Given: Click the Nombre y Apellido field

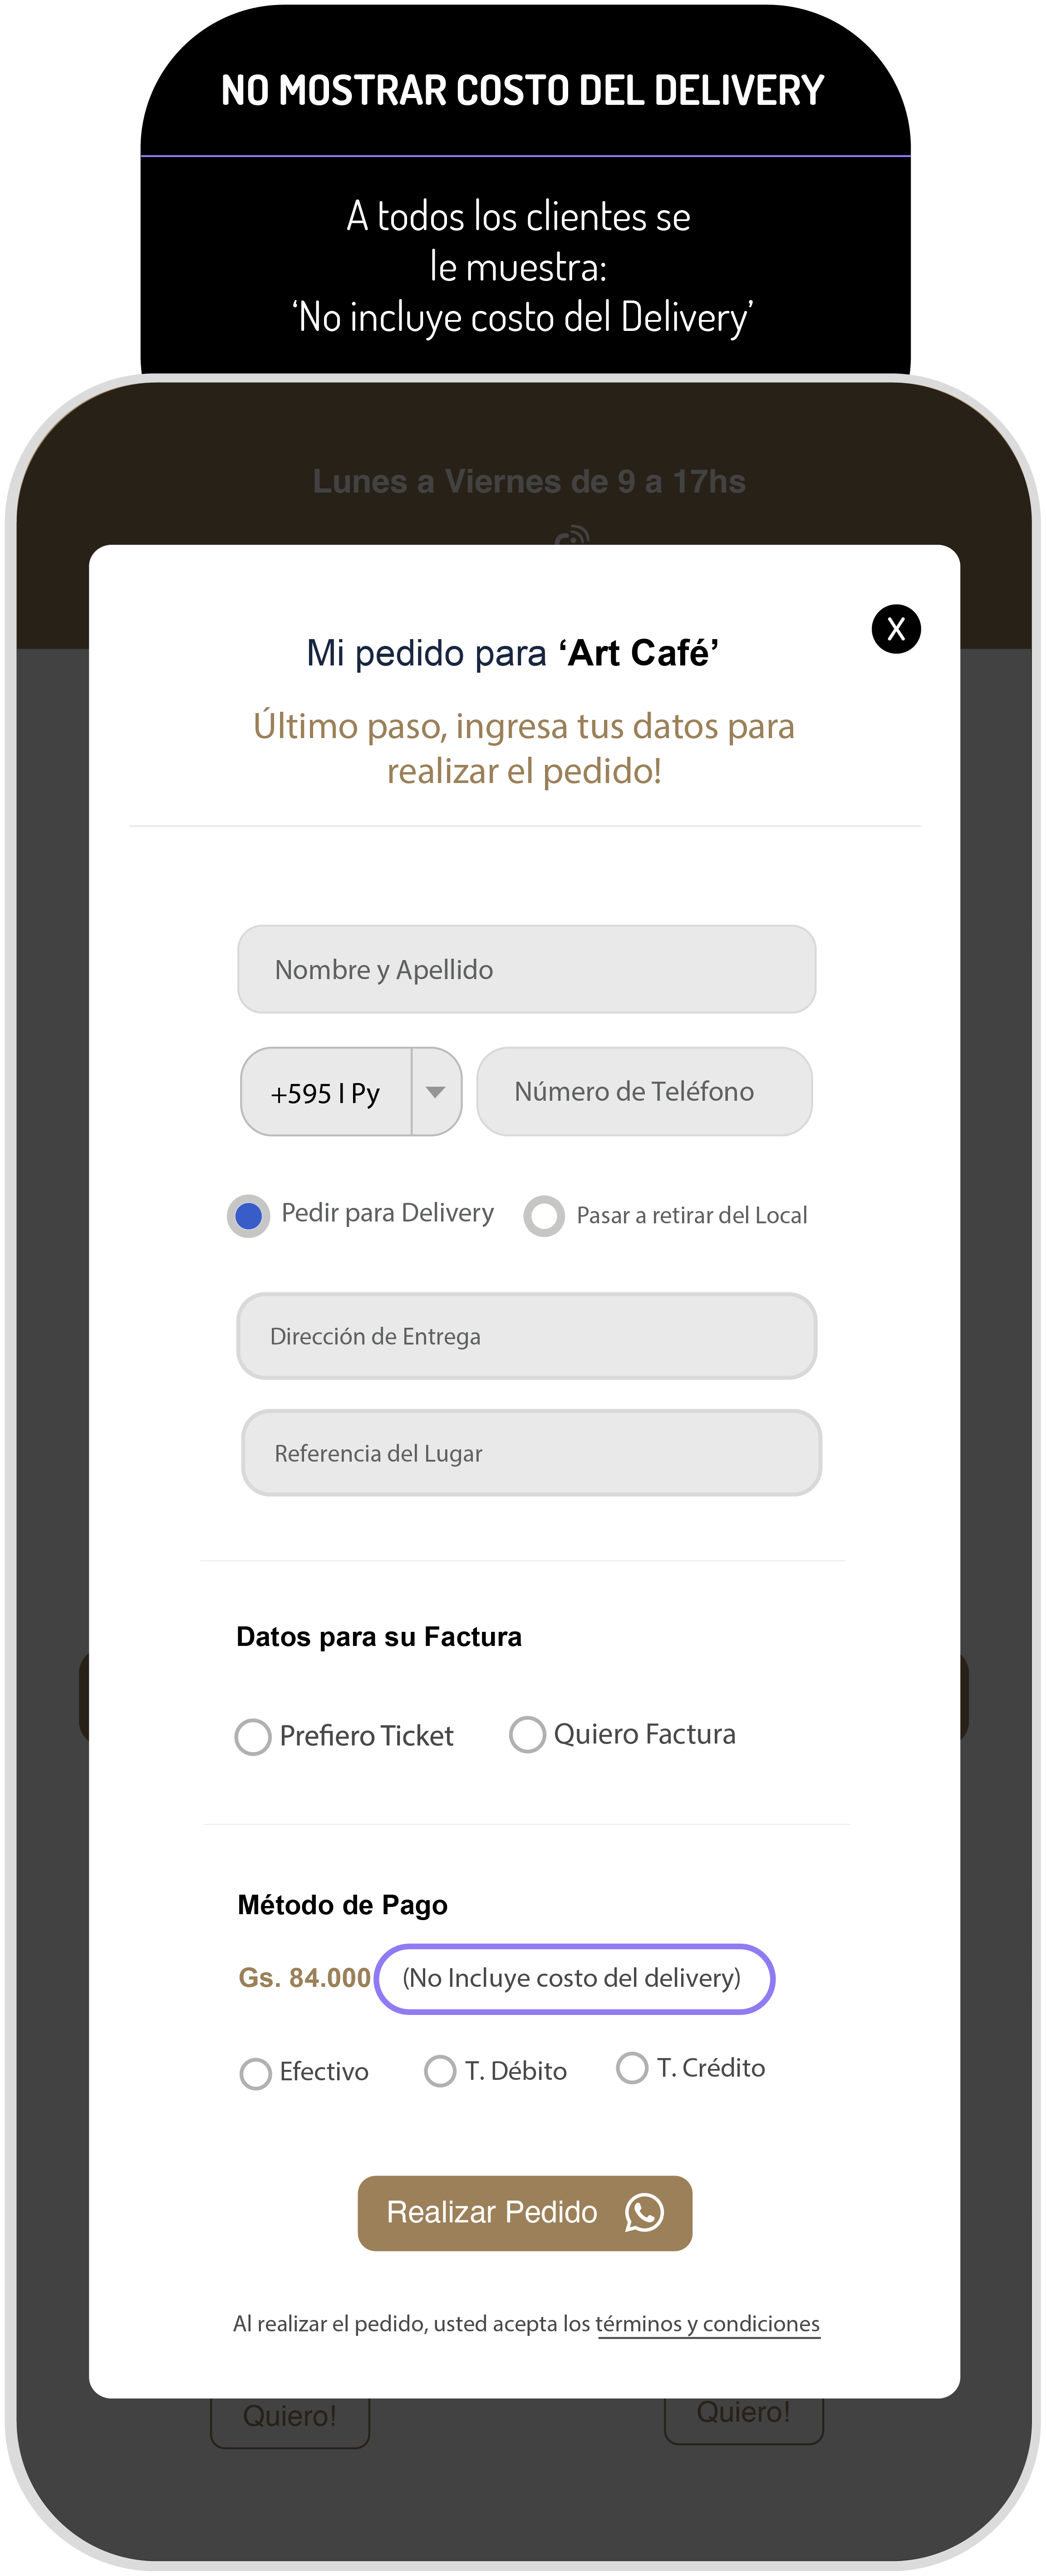Looking at the screenshot, I should click(527, 969).
